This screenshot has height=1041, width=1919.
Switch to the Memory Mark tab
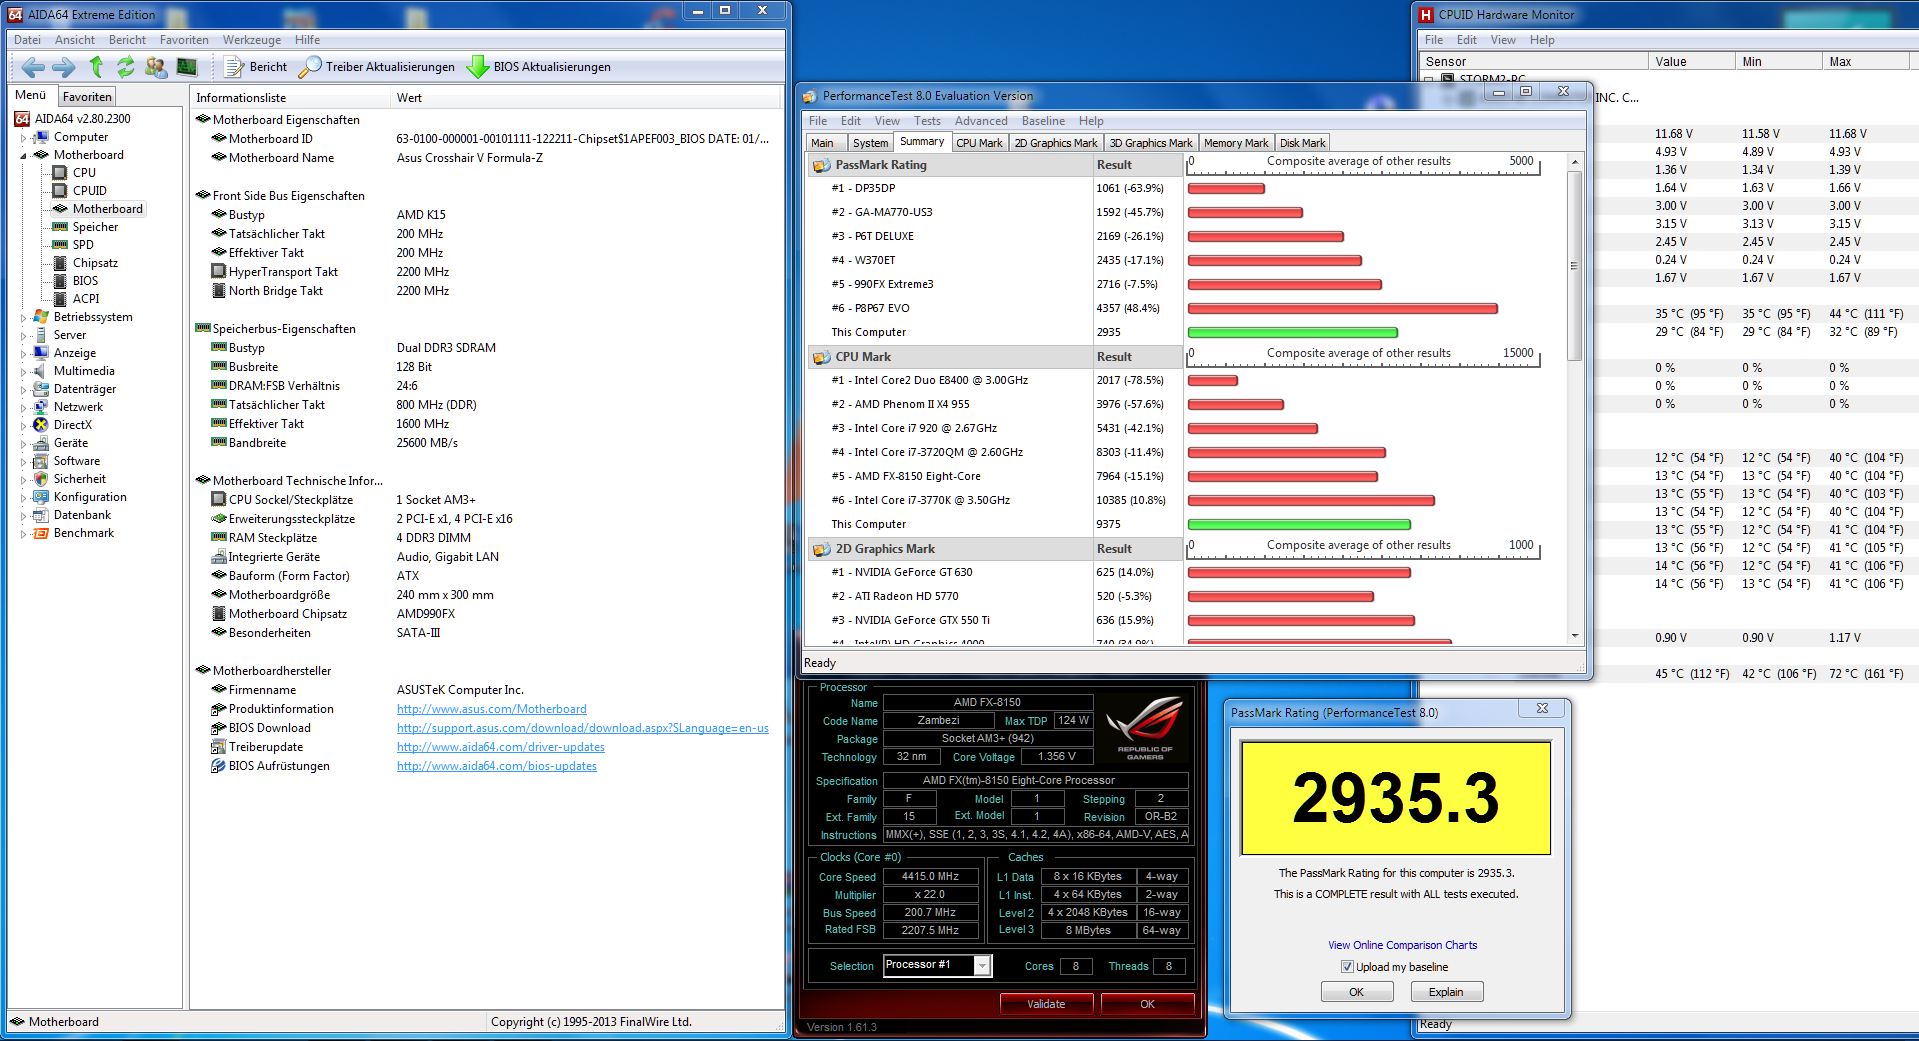(1236, 143)
